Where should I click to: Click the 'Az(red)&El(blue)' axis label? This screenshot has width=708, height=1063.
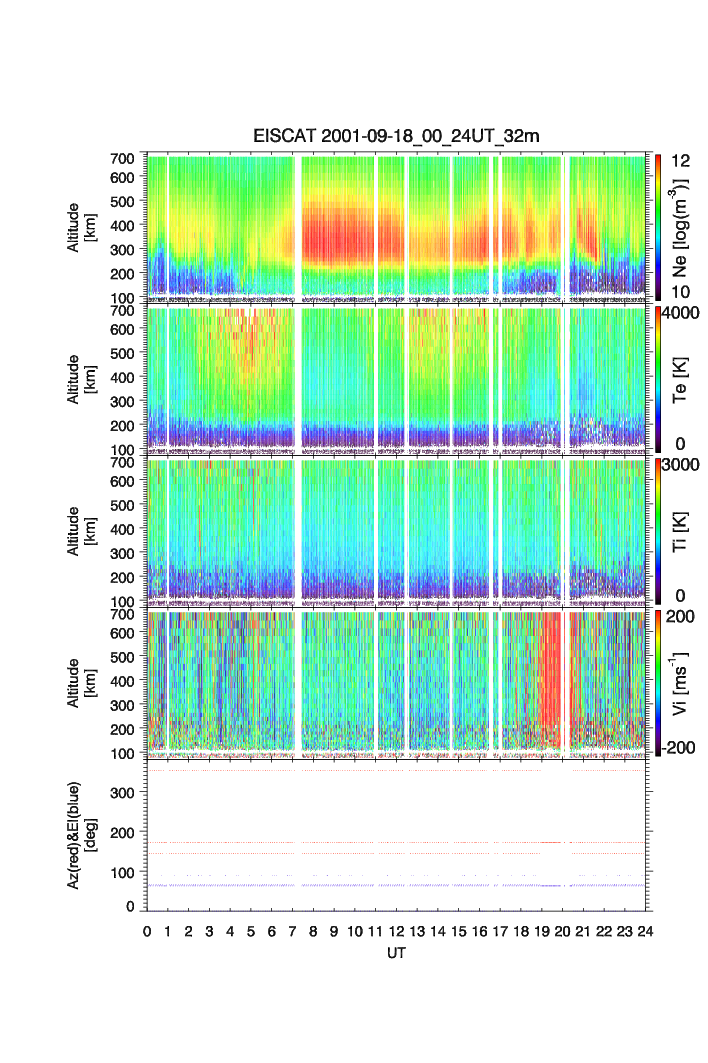coord(80,836)
